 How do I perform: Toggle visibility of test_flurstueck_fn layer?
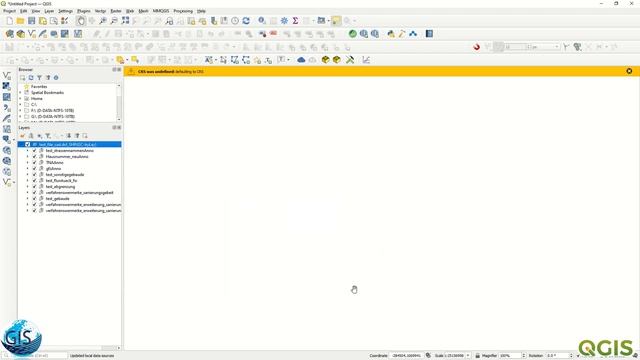(x=34, y=180)
